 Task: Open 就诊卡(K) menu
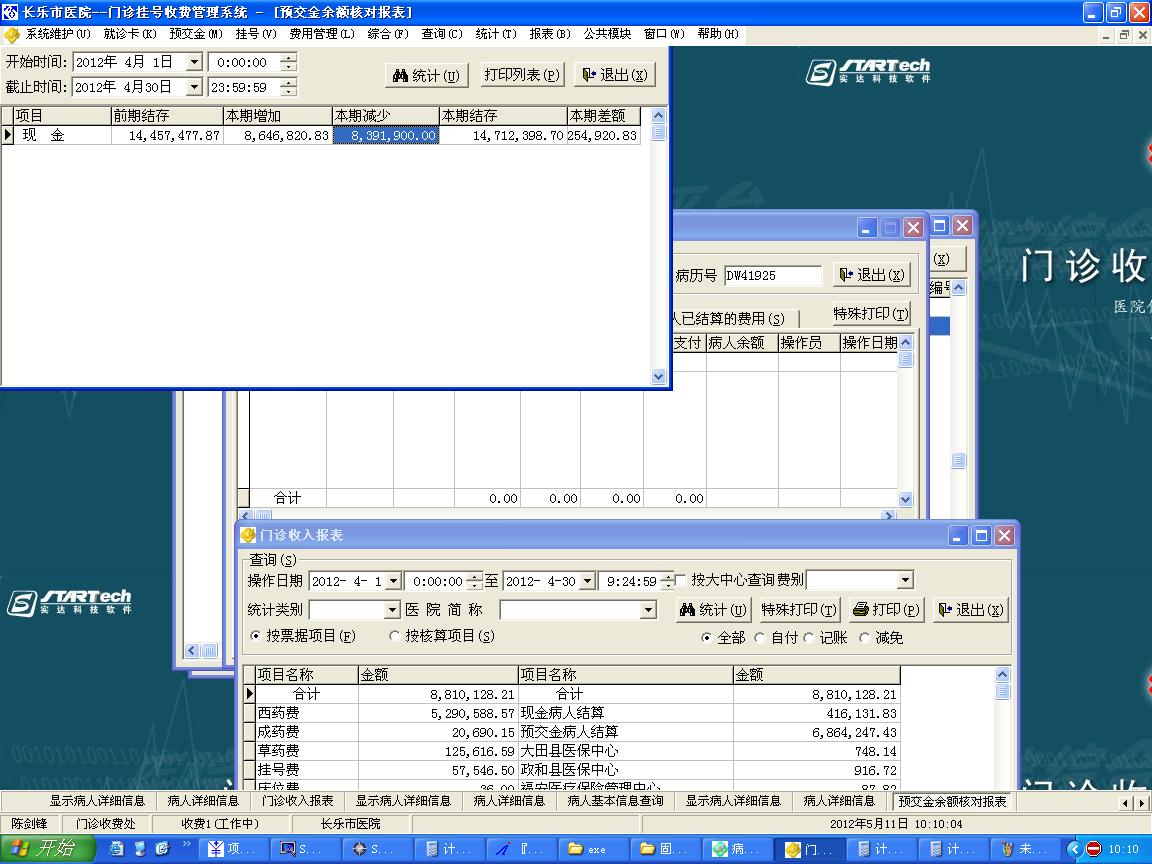click(x=129, y=34)
